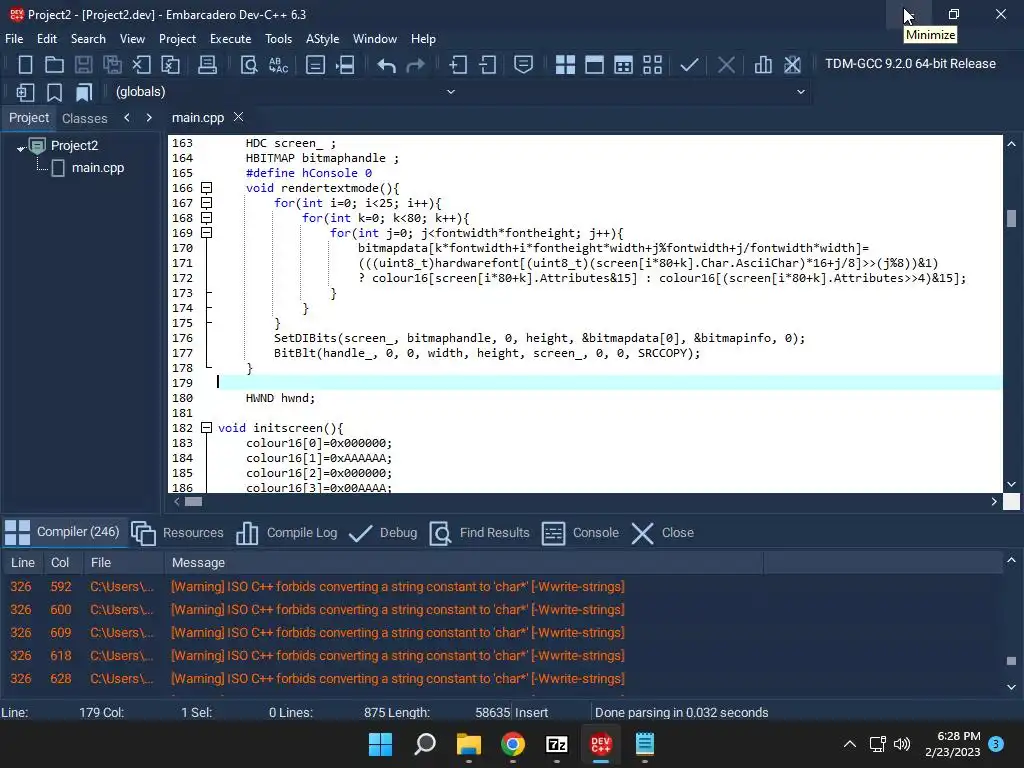Close the main.cpp editor tab
The image size is (1024, 768).
click(238, 117)
